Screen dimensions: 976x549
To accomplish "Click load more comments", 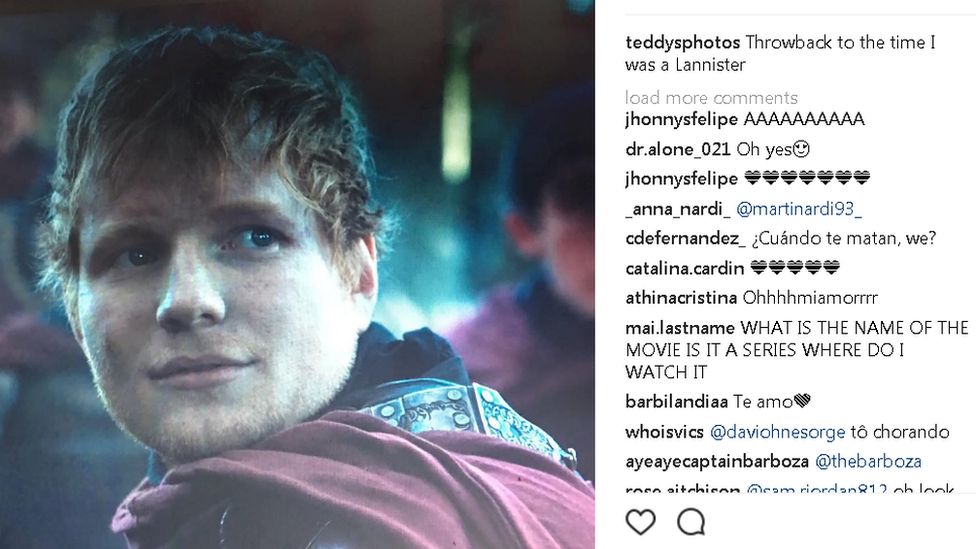I will click(711, 98).
